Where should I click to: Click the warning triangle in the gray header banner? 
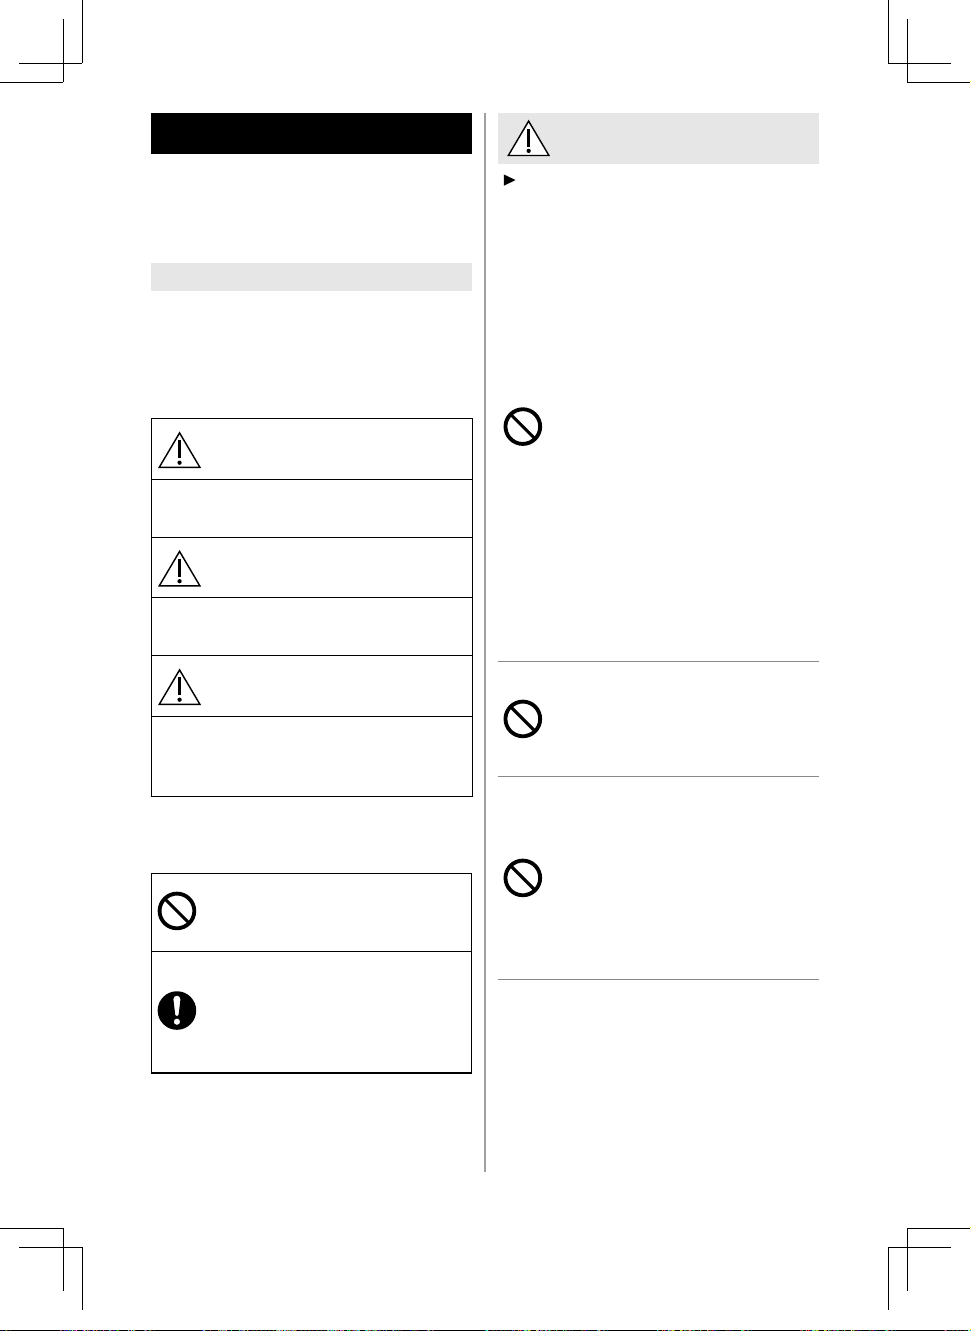pos(528,138)
